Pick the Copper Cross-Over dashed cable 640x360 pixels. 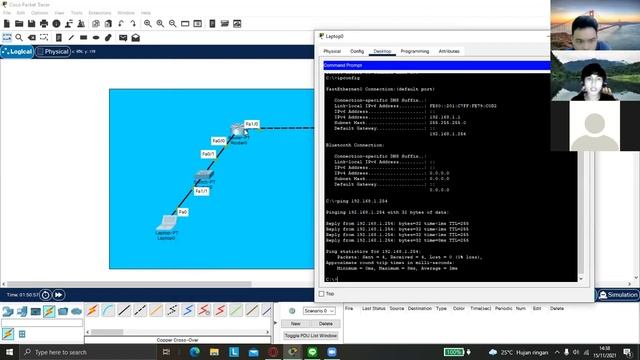click(140, 311)
